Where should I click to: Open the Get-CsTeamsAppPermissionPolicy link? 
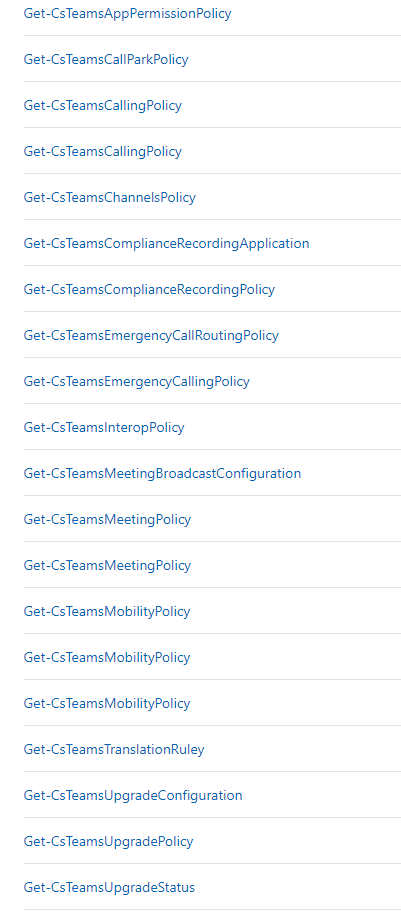coord(127,13)
